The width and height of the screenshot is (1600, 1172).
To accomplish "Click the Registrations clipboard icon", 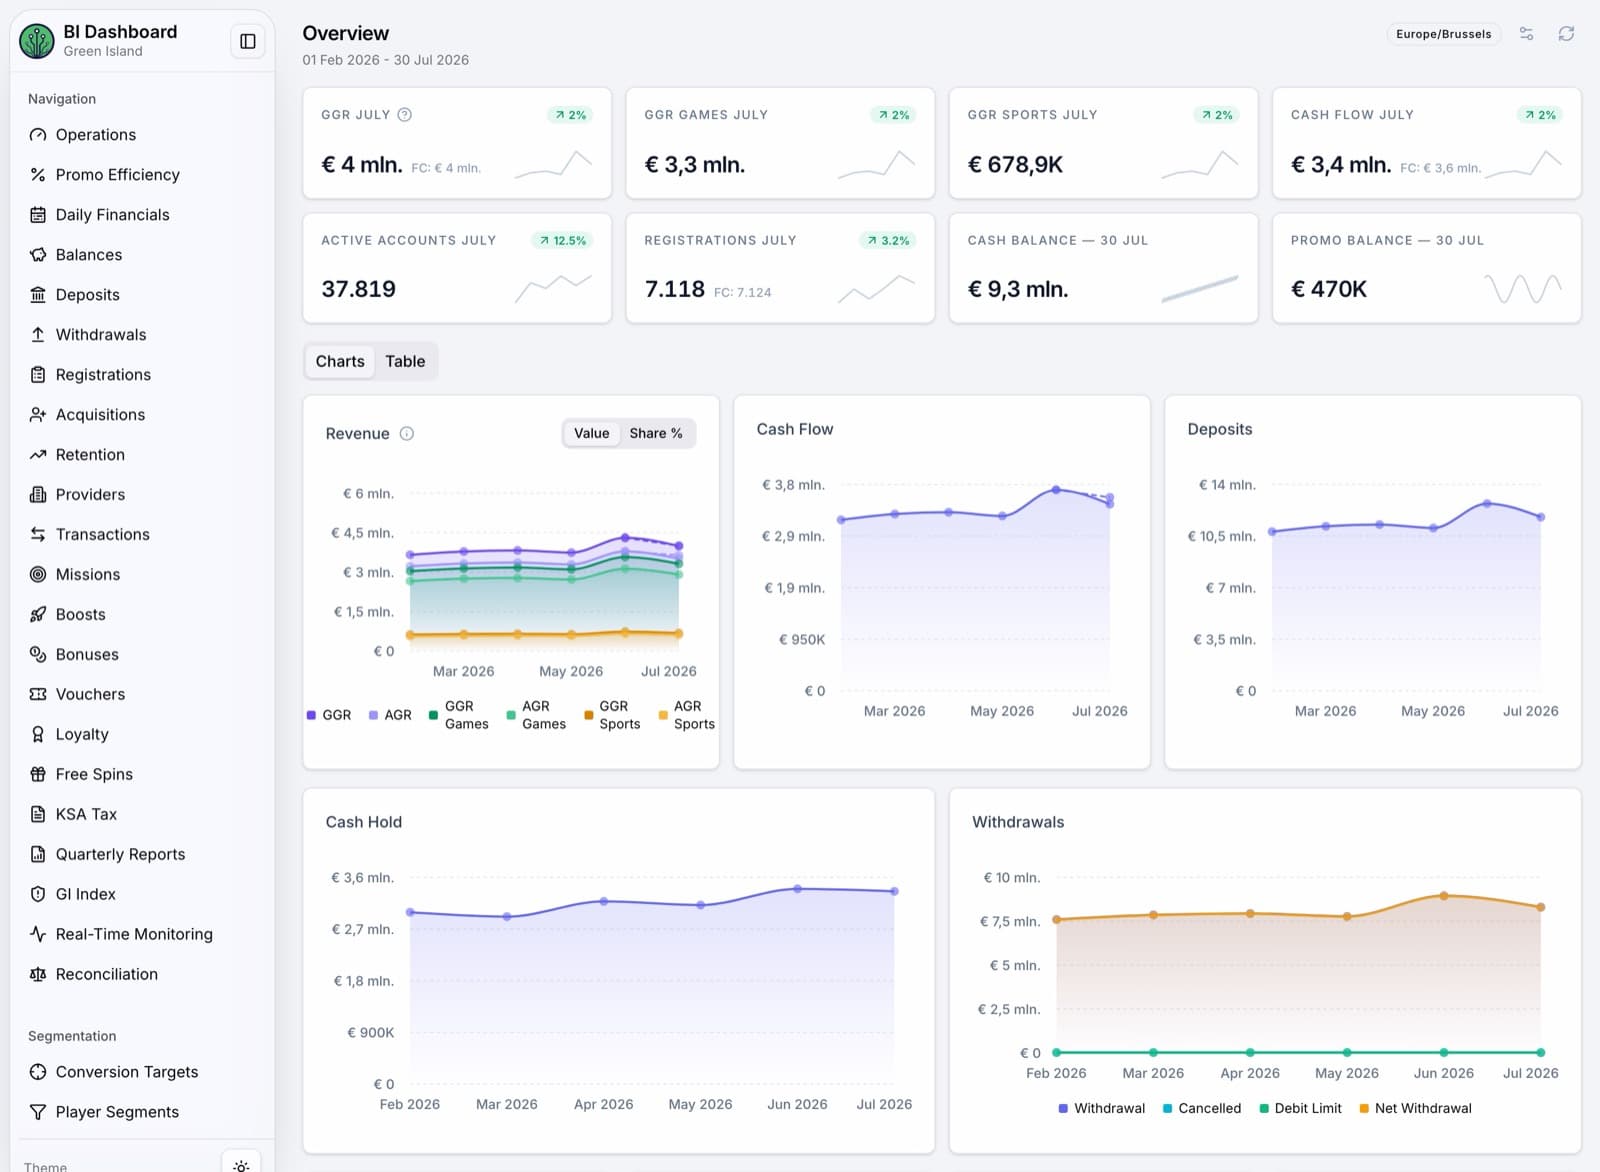I will tap(38, 375).
